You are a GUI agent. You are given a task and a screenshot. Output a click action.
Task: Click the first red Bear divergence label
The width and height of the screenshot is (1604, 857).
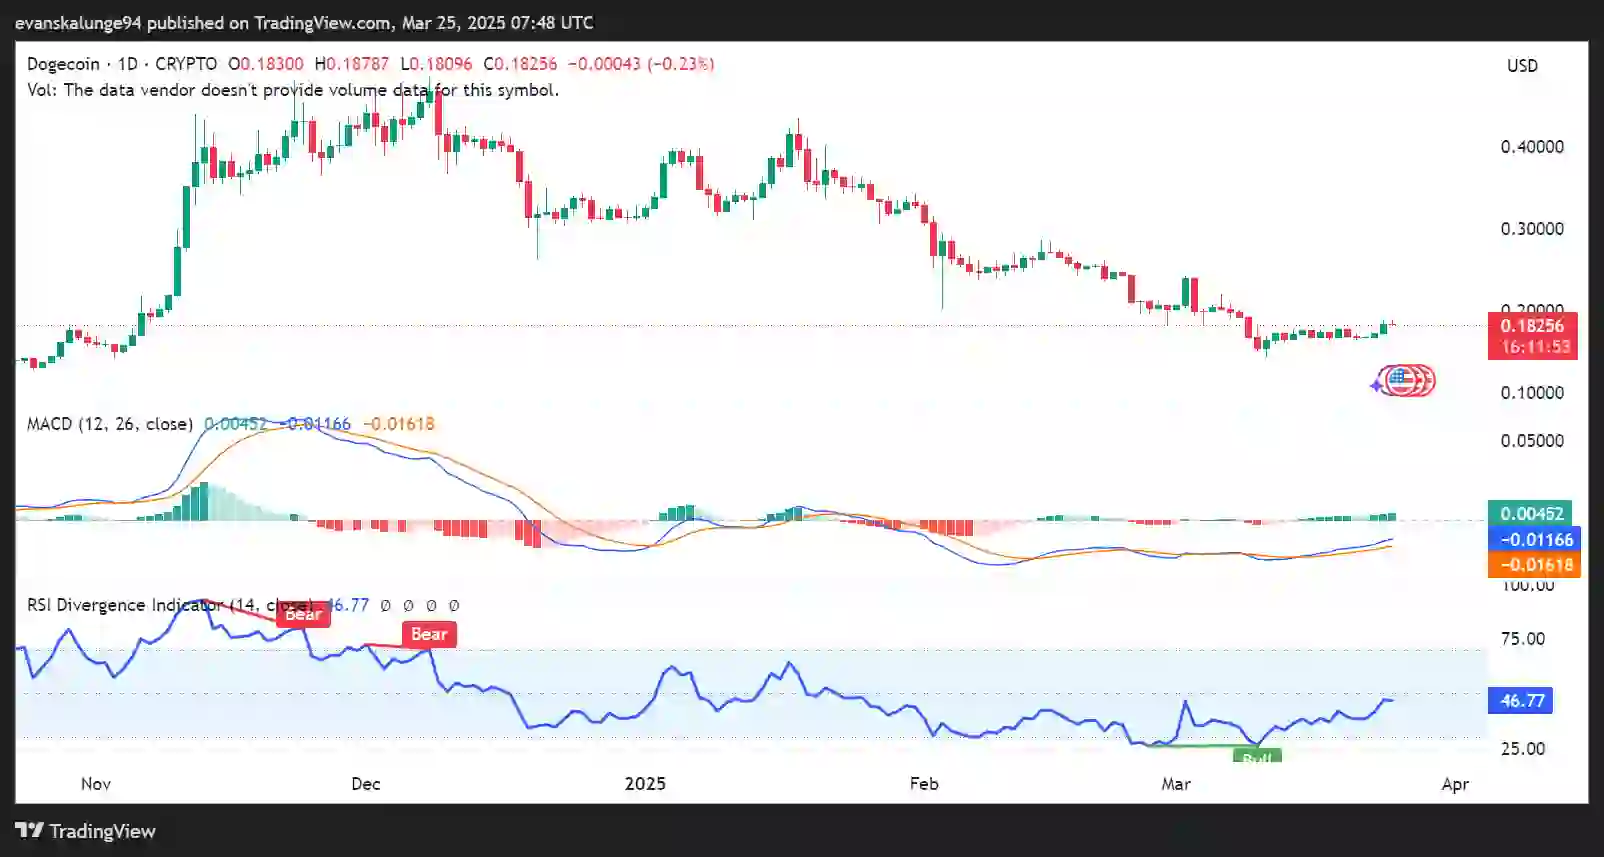303,614
